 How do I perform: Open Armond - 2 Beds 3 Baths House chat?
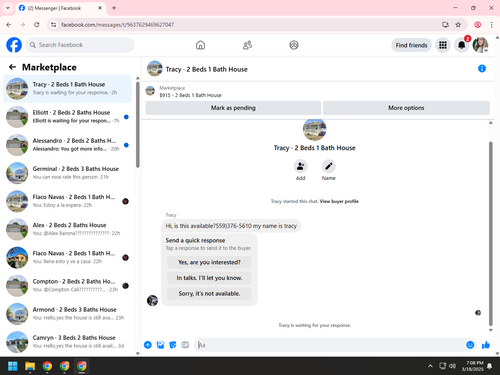[x=67, y=314]
